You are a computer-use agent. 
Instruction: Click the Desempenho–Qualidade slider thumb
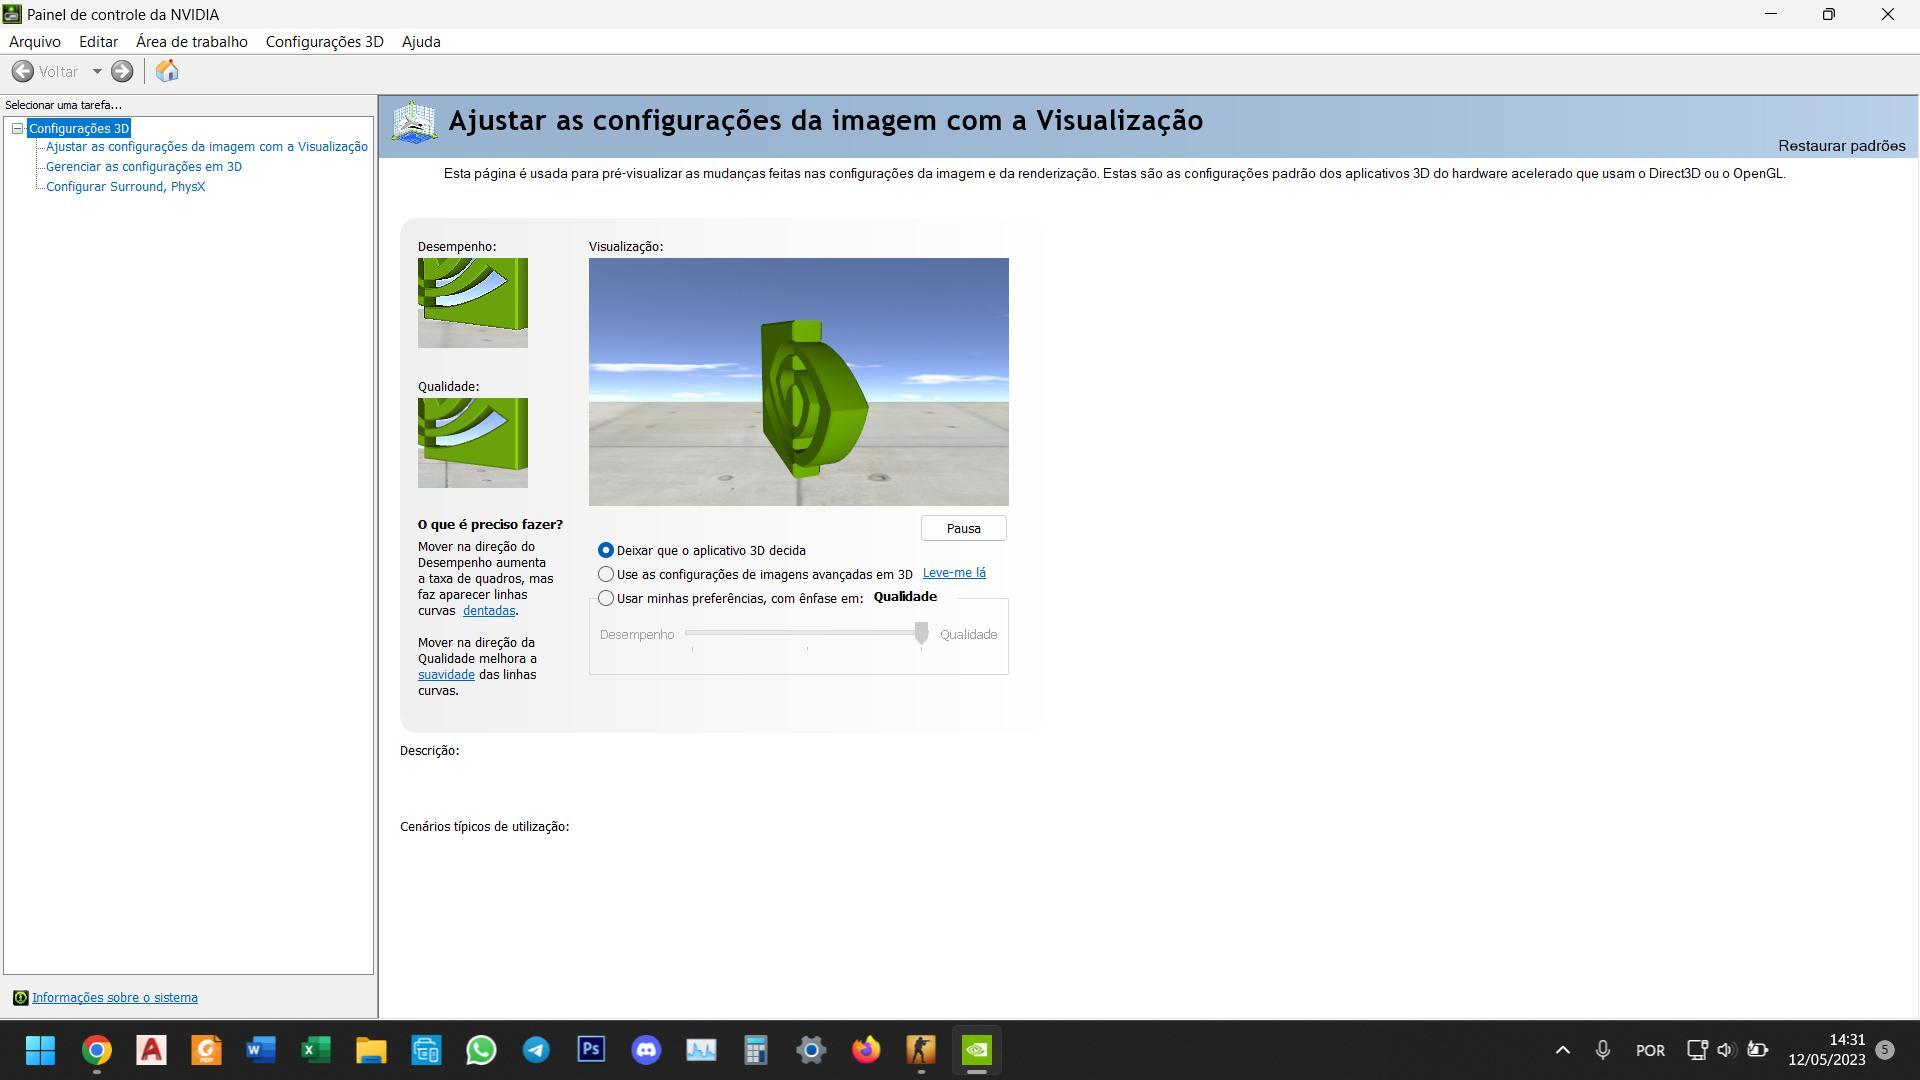coord(921,633)
